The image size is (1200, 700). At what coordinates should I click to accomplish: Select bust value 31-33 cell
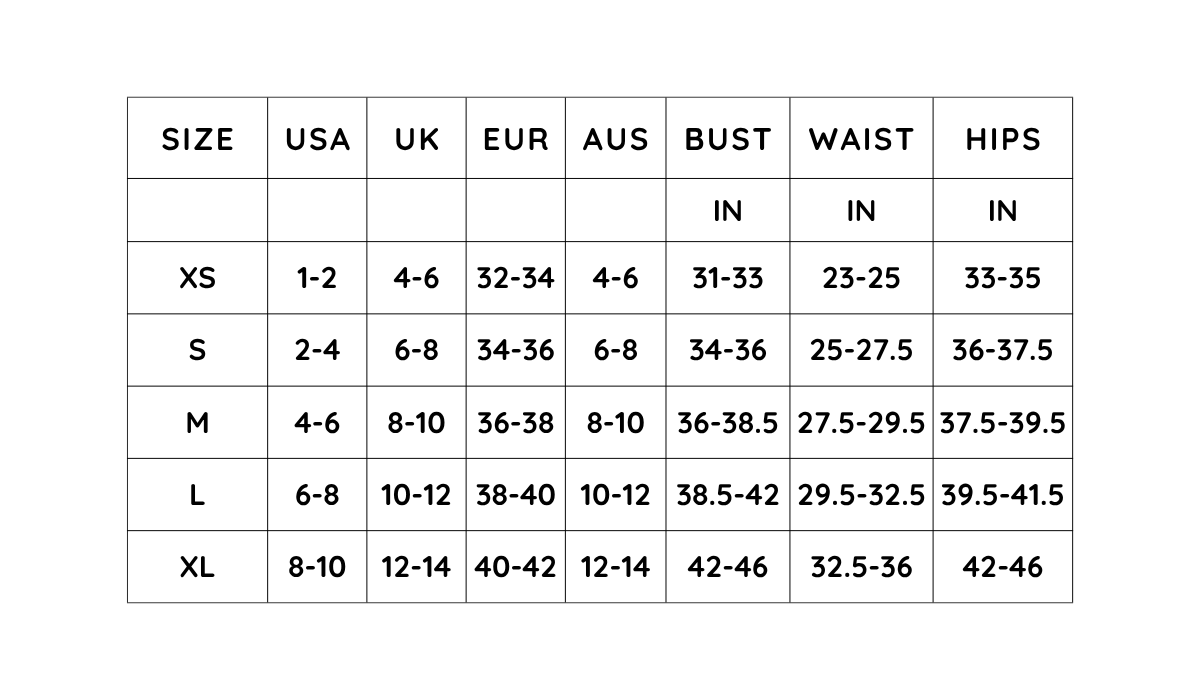pyautogui.click(x=728, y=278)
